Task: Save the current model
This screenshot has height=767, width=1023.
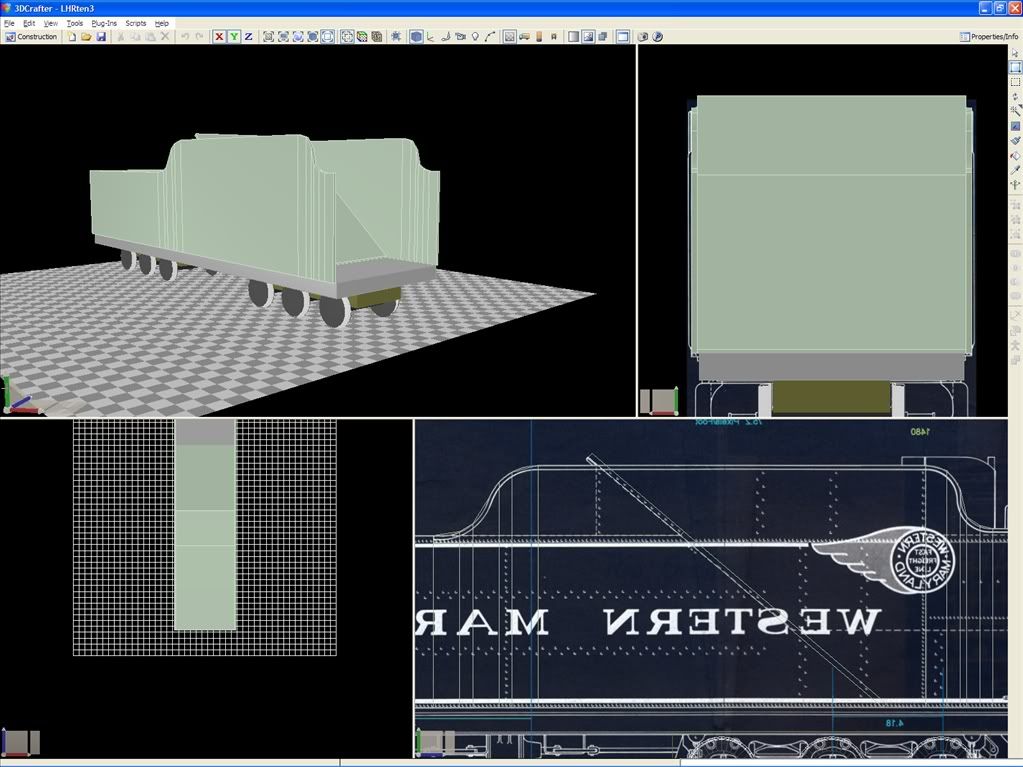Action: [x=101, y=37]
